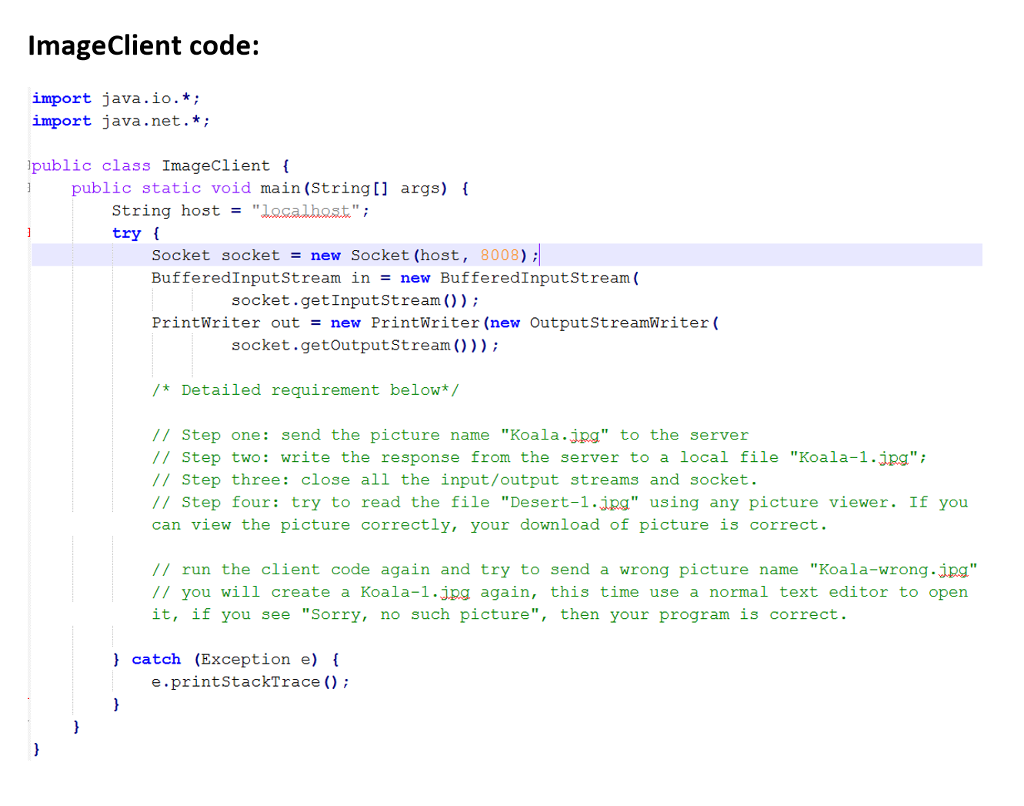The image size is (1024, 806).
Task: Click the Detailed requirement comment
Action: [300, 389]
